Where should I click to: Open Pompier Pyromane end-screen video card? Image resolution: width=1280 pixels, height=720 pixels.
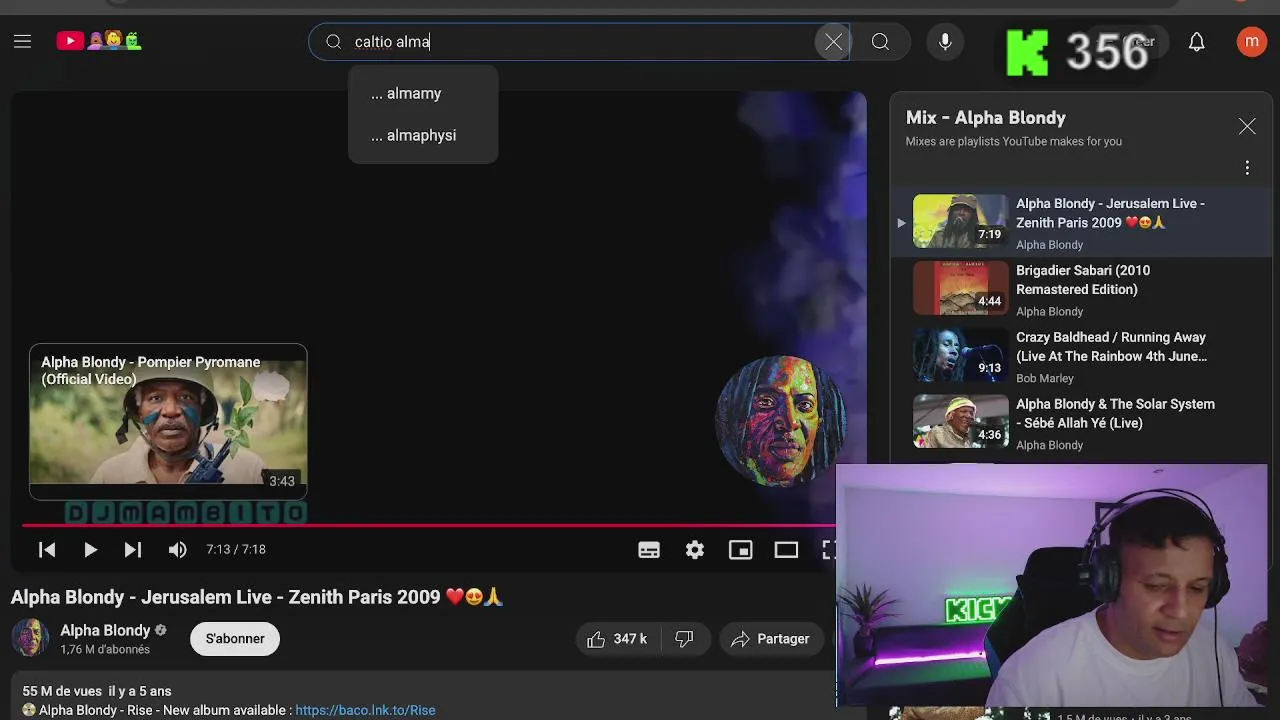[x=168, y=421]
